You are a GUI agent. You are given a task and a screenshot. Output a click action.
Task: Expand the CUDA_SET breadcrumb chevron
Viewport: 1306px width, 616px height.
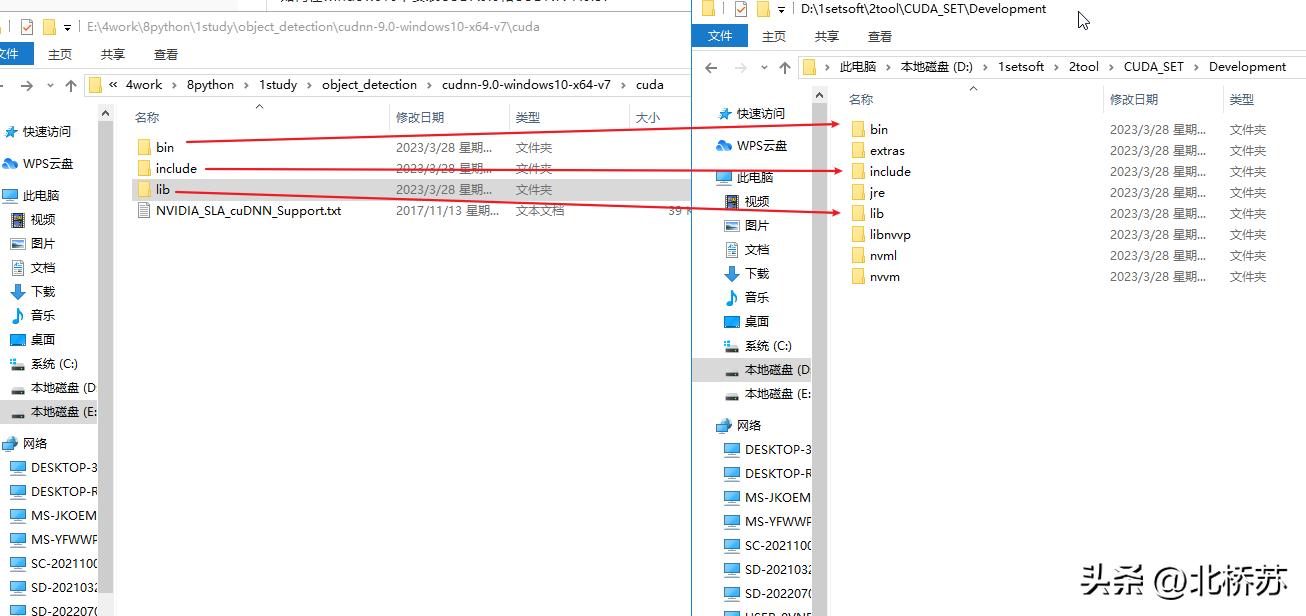point(1195,66)
